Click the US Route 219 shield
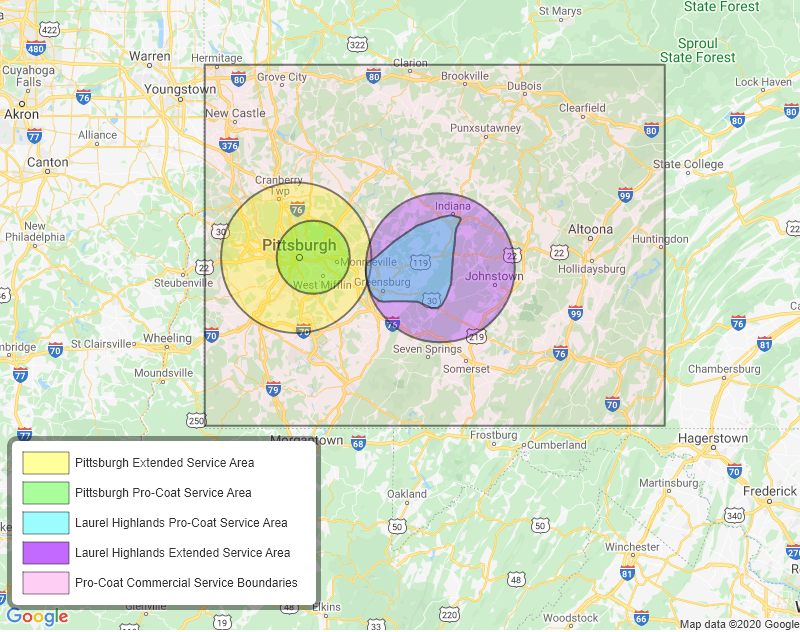 (476, 337)
